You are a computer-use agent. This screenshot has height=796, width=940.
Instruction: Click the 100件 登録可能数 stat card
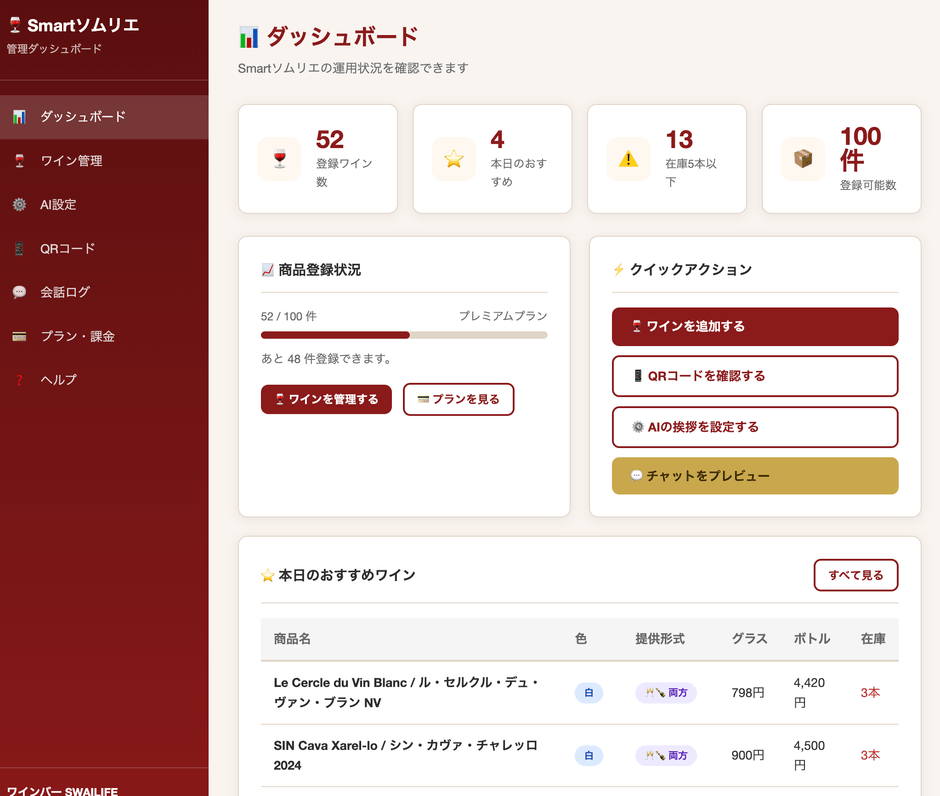841,159
